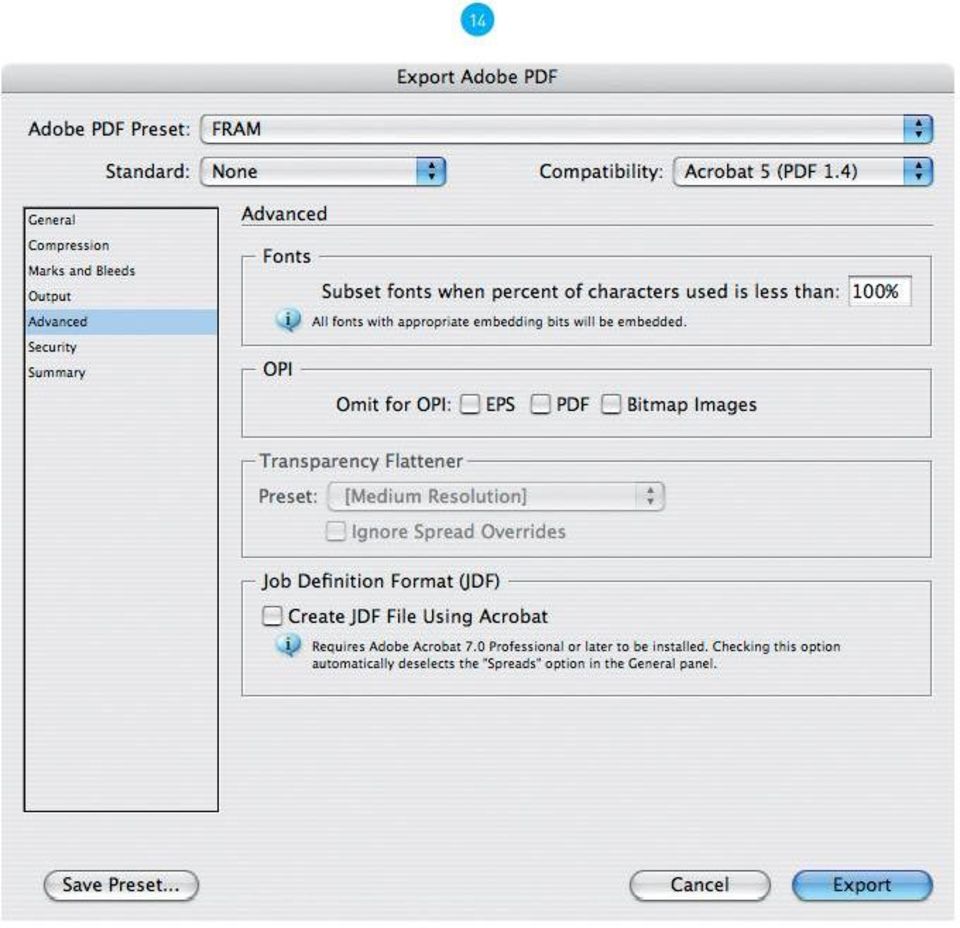
Task: Open the Transparency Flattener Preset dropdown
Action: pyautogui.click(x=496, y=496)
